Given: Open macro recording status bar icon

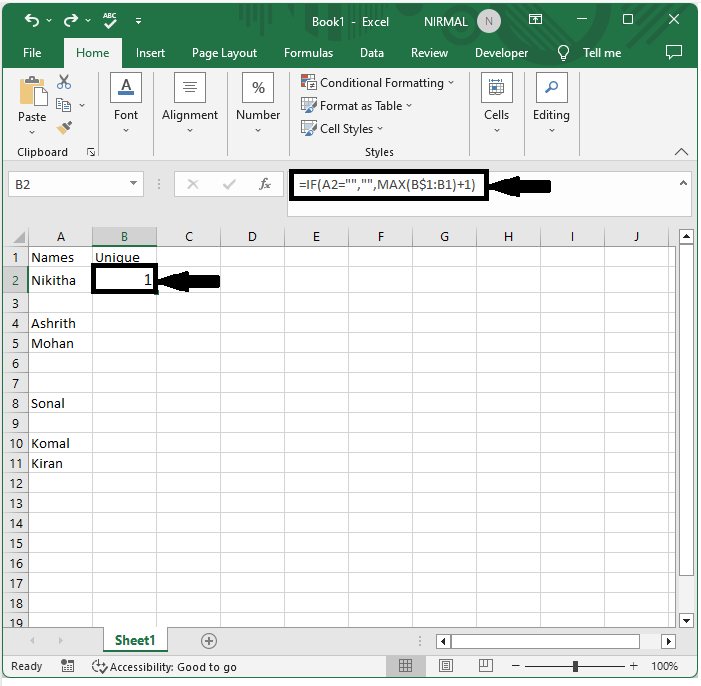Looking at the screenshot, I should pos(68,666).
